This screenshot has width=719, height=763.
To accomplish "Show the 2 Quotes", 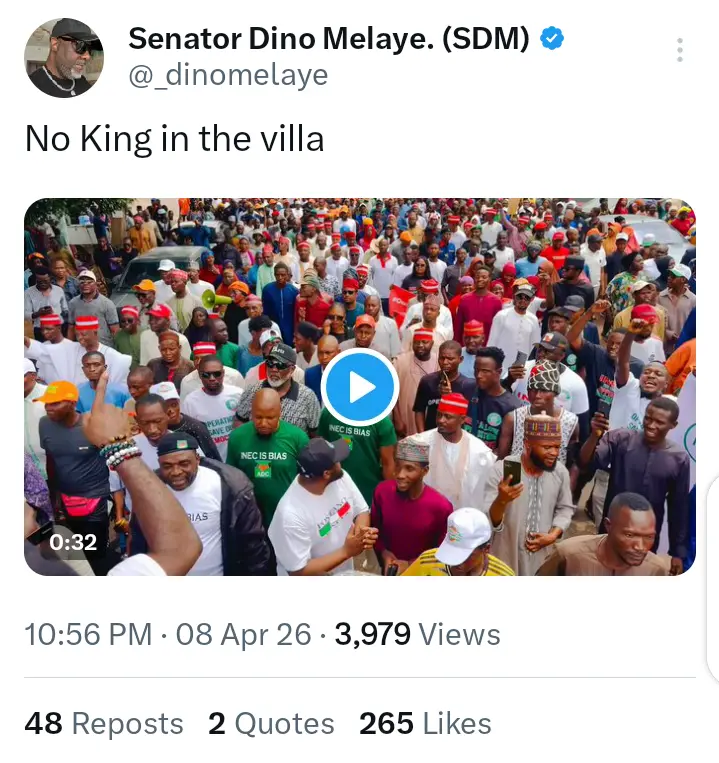I will (x=271, y=723).
